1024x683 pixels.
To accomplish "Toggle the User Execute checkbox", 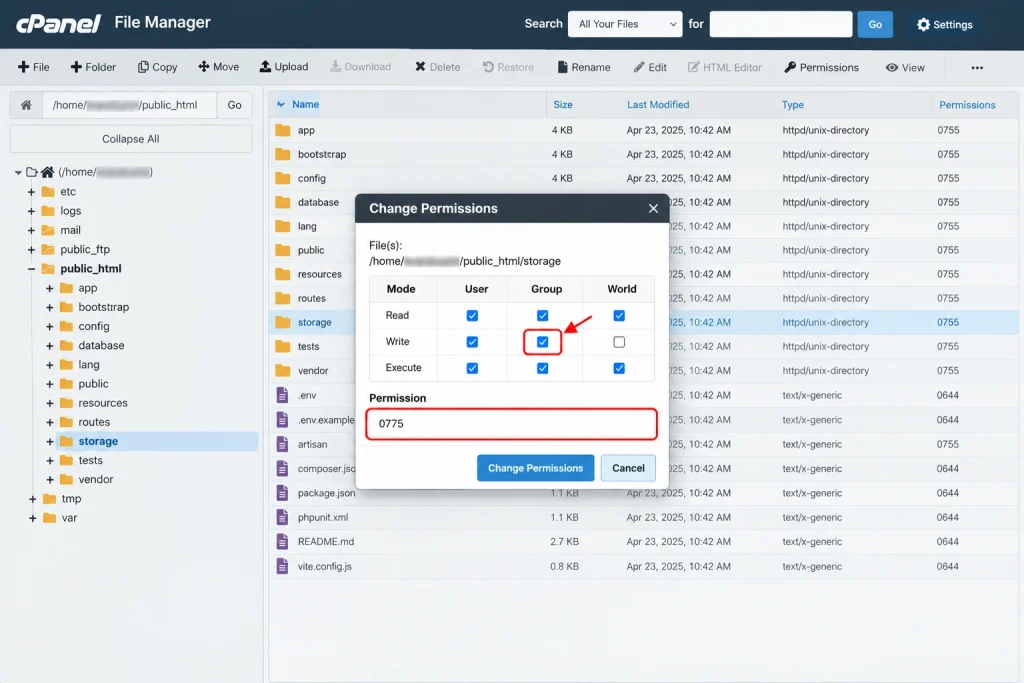I will coord(472,368).
